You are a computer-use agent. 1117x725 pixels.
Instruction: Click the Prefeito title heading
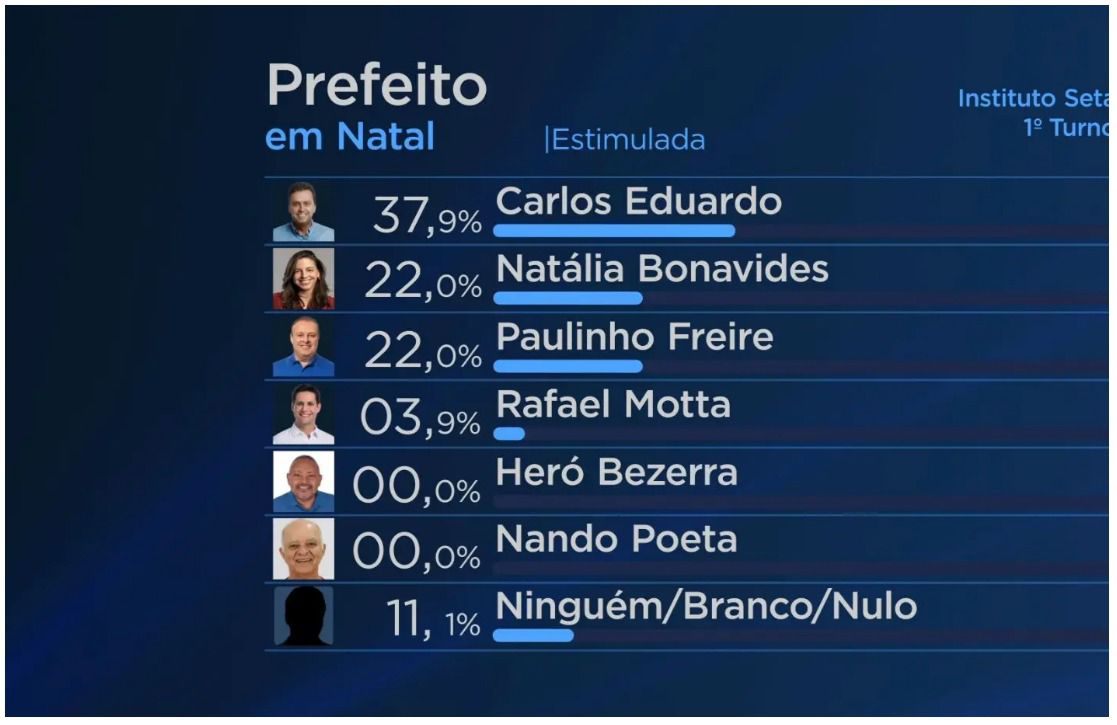[x=377, y=85]
